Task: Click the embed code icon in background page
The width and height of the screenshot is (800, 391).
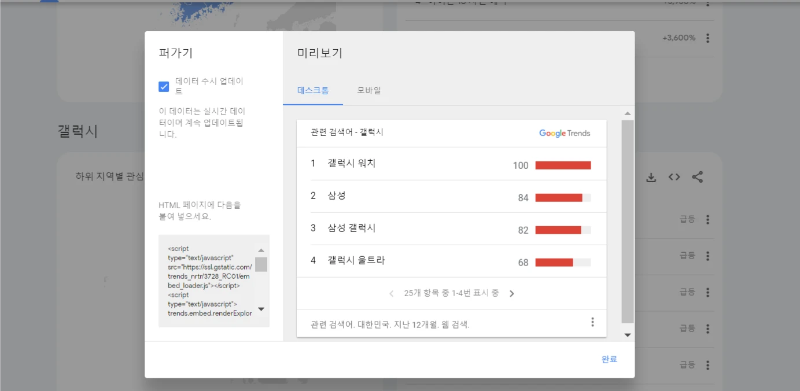Action: [x=674, y=178]
